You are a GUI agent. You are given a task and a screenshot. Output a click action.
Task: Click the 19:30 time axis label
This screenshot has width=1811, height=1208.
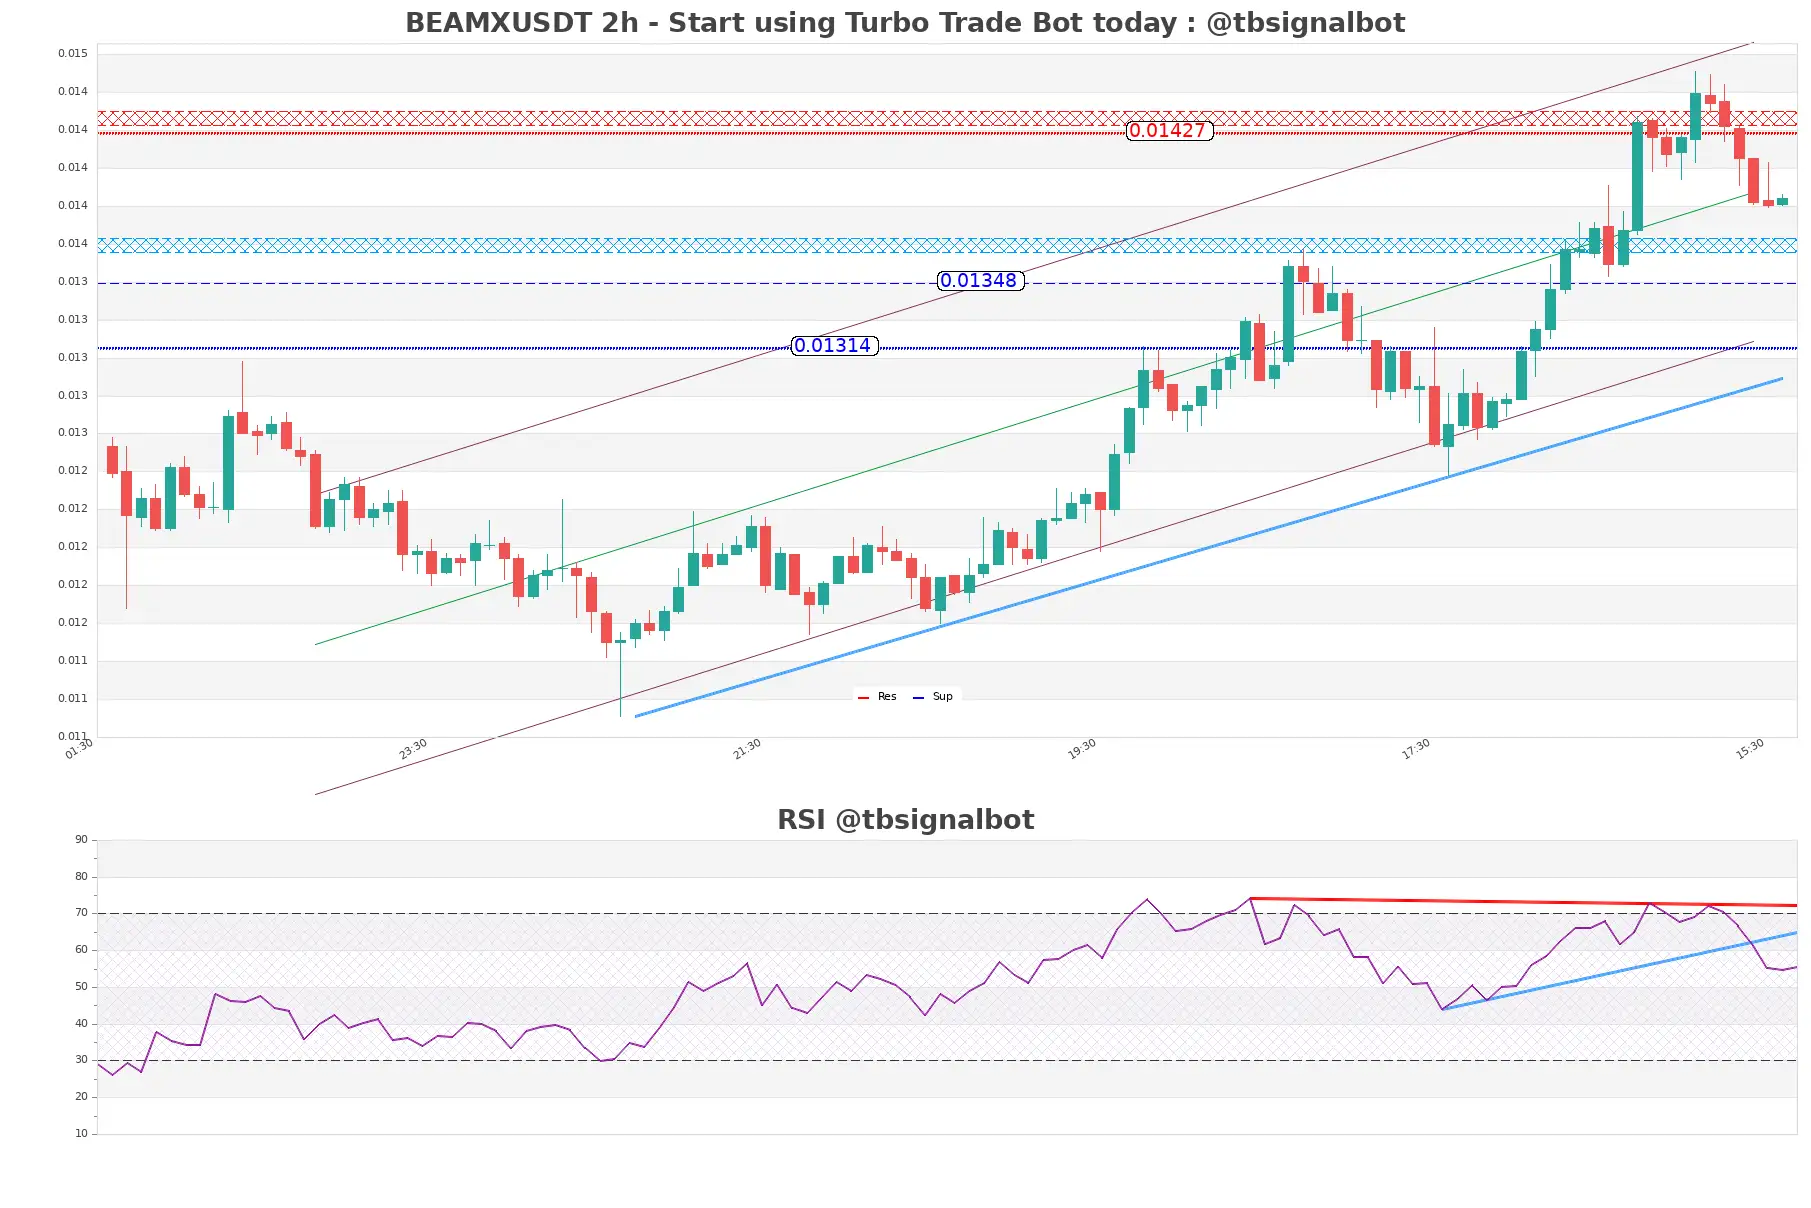click(x=1082, y=749)
